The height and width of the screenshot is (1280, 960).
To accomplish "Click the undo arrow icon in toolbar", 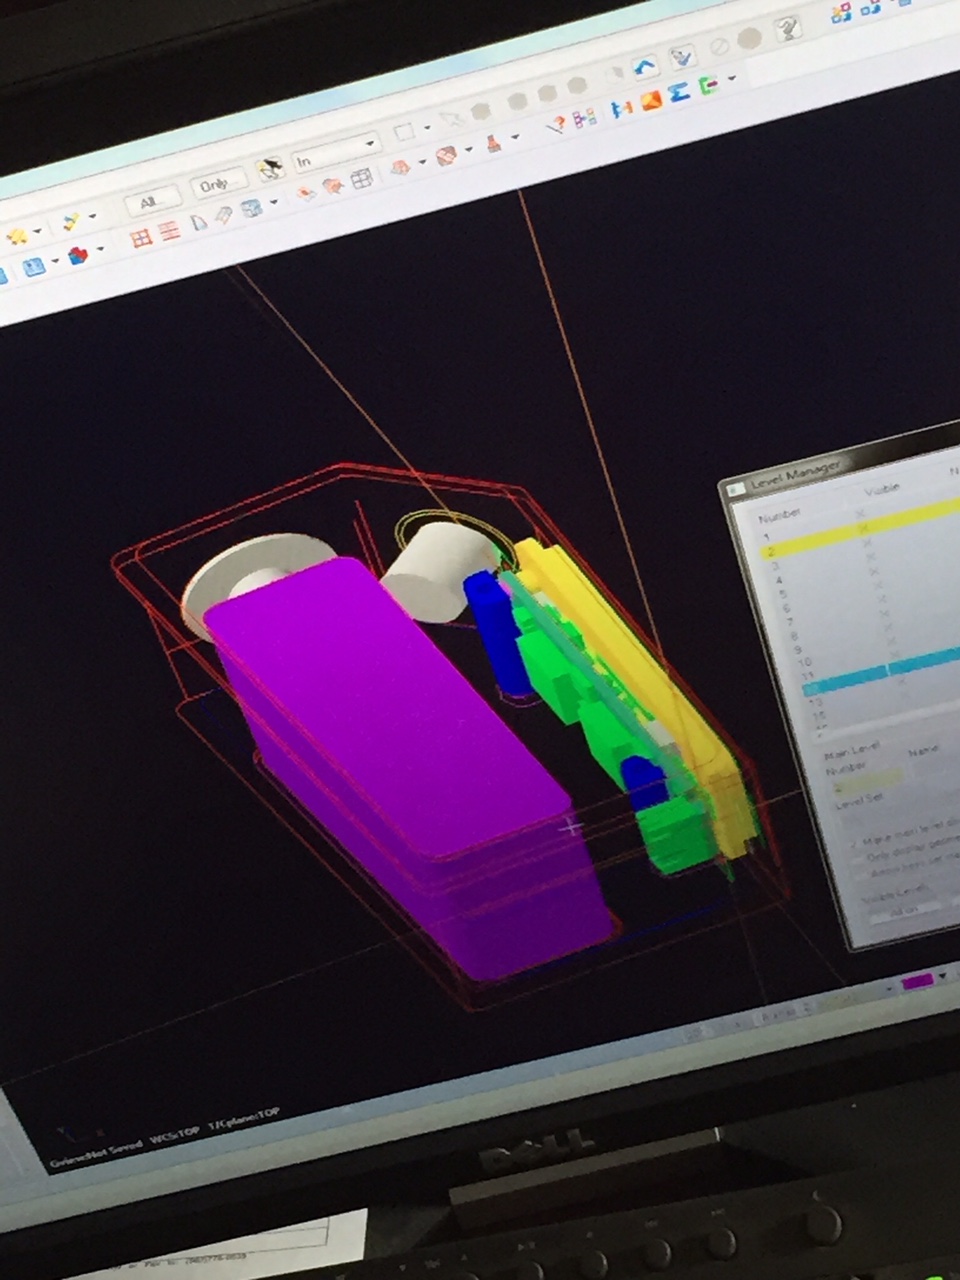I will (x=645, y=68).
